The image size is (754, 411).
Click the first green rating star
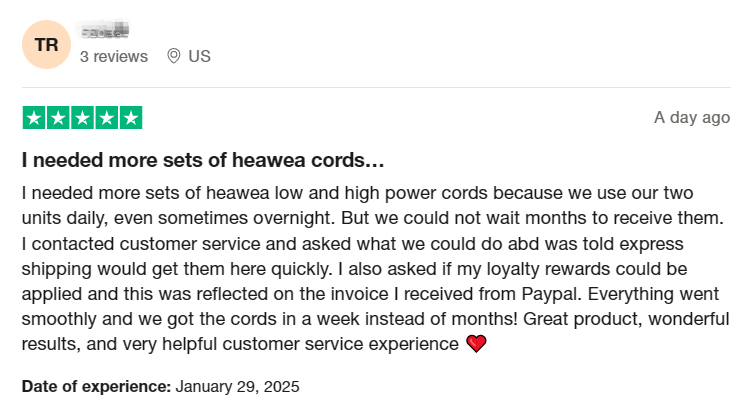(x=34, y=118)
